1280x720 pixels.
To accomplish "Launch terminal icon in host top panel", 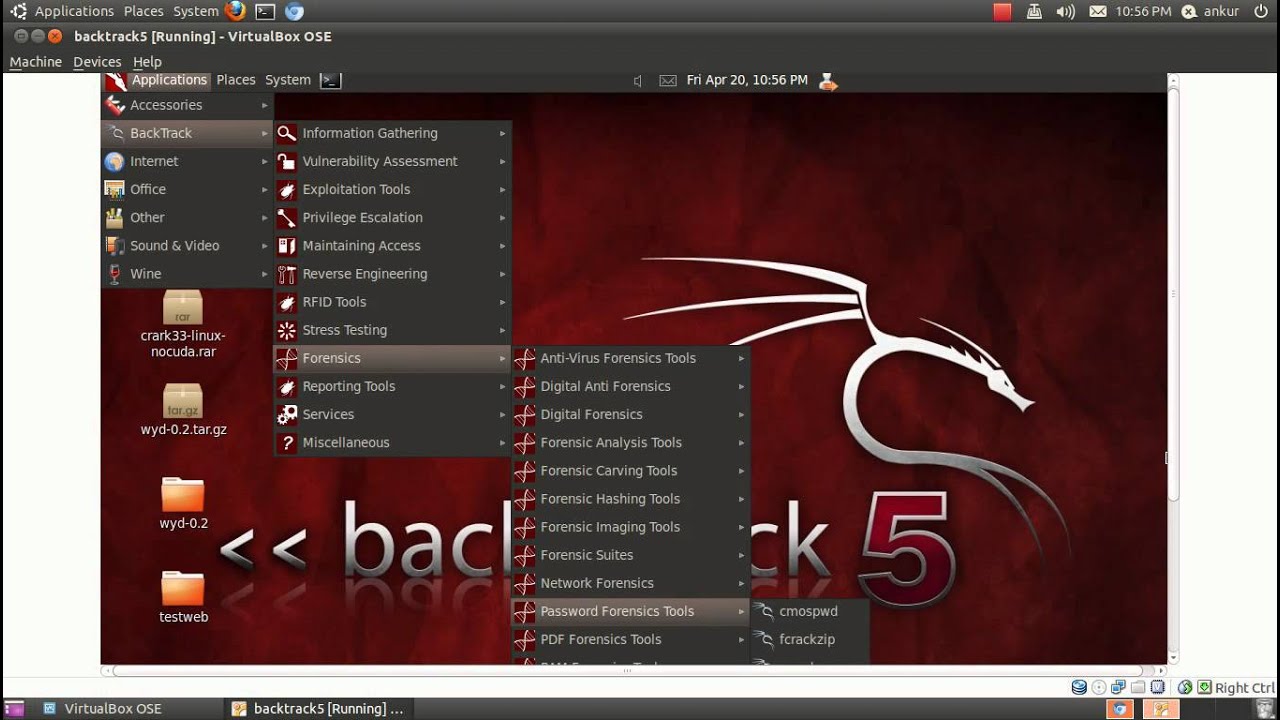I will click(265, 12).
